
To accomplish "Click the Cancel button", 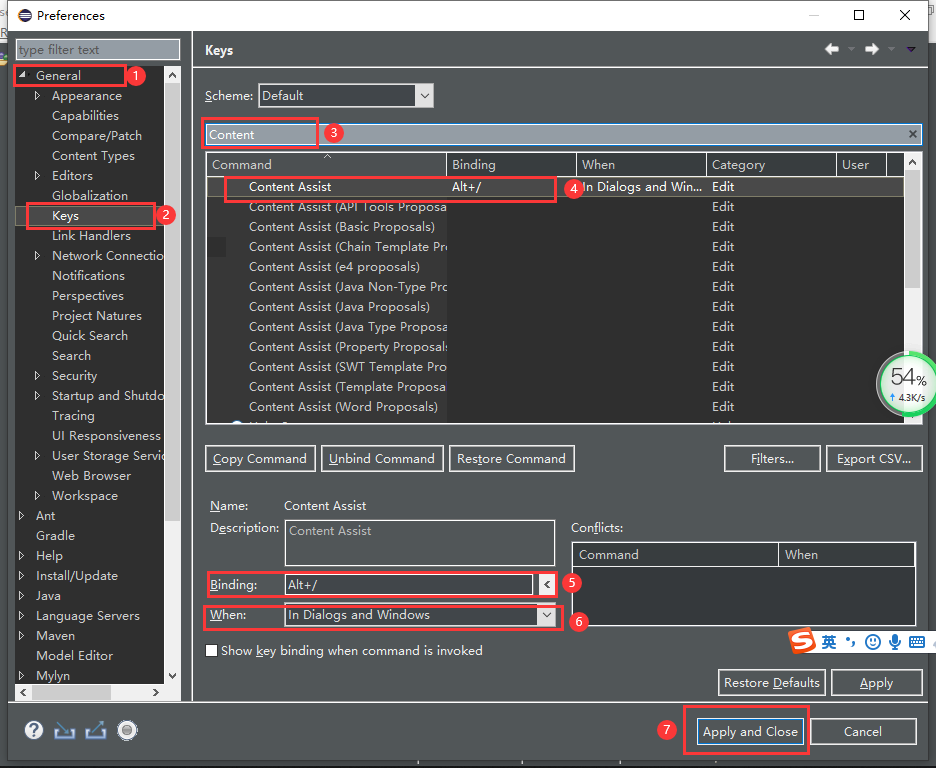I will tap(863, 732).
